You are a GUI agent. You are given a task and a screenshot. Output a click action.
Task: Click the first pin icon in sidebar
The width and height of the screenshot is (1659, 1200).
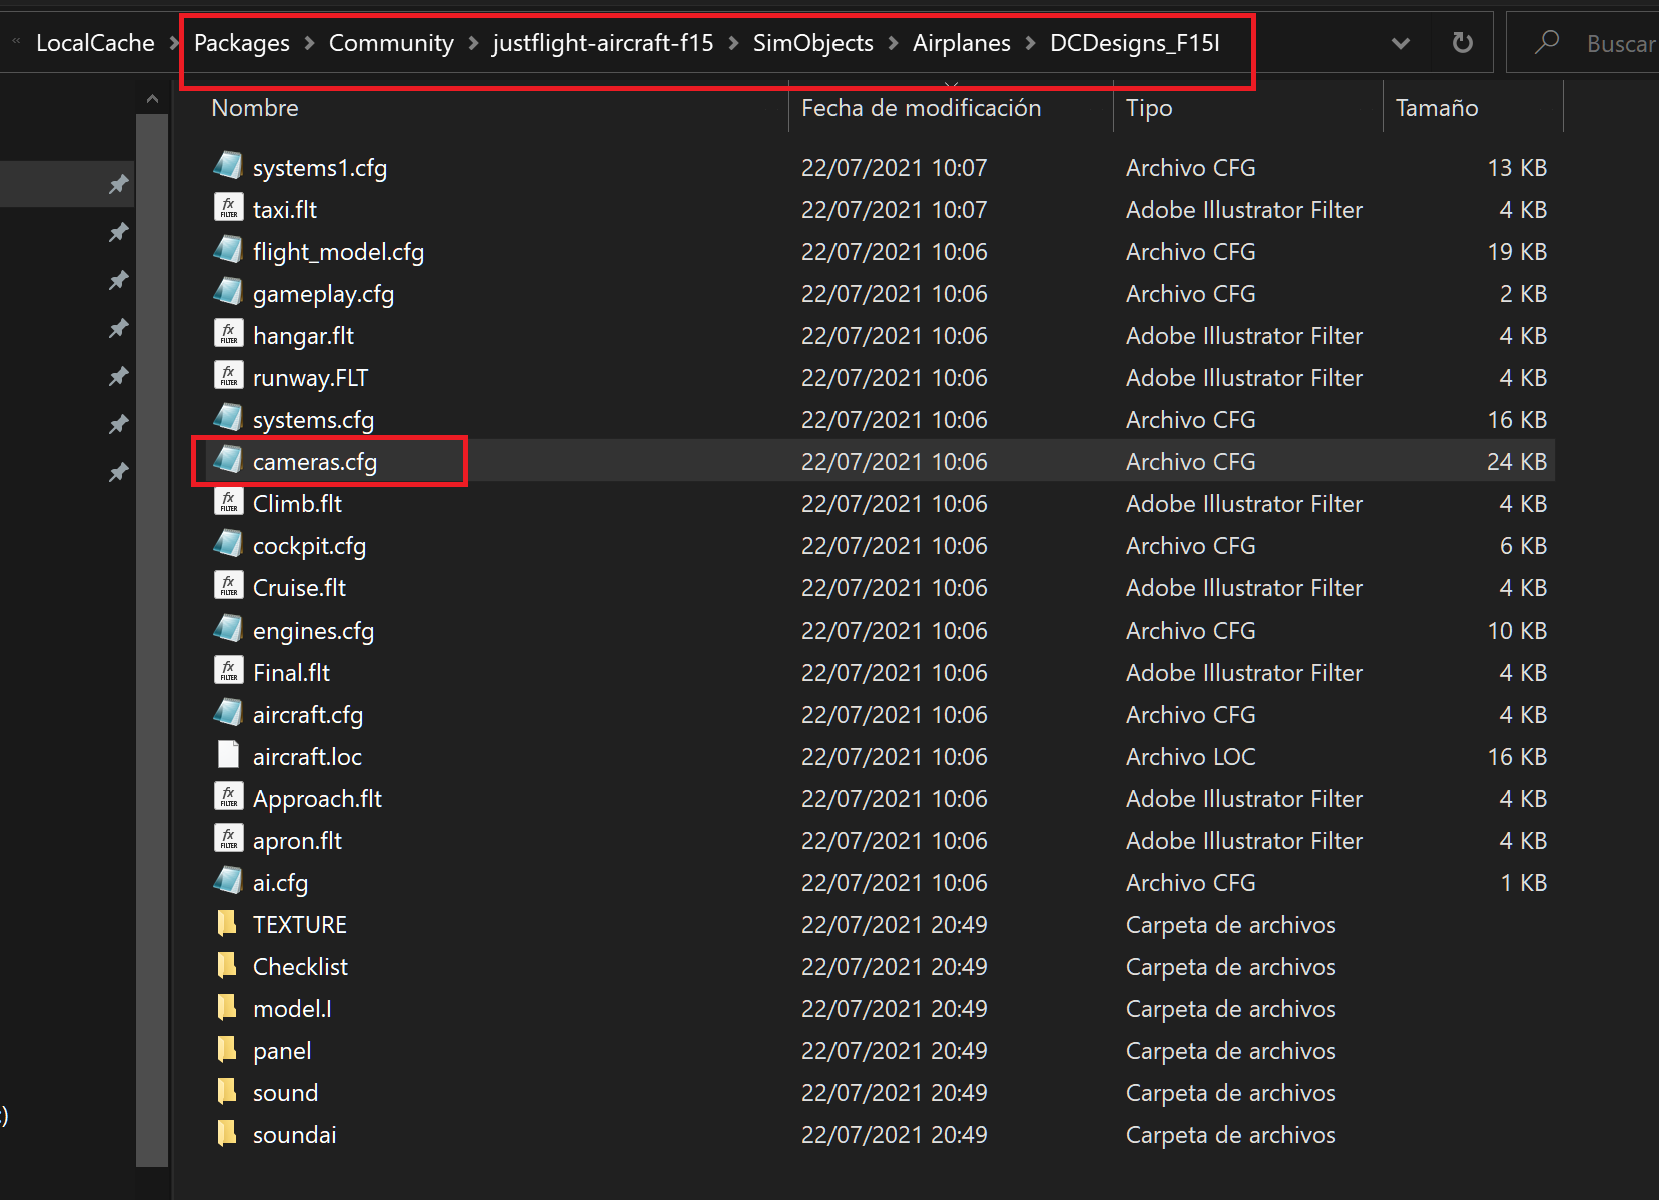pos(119,184)
